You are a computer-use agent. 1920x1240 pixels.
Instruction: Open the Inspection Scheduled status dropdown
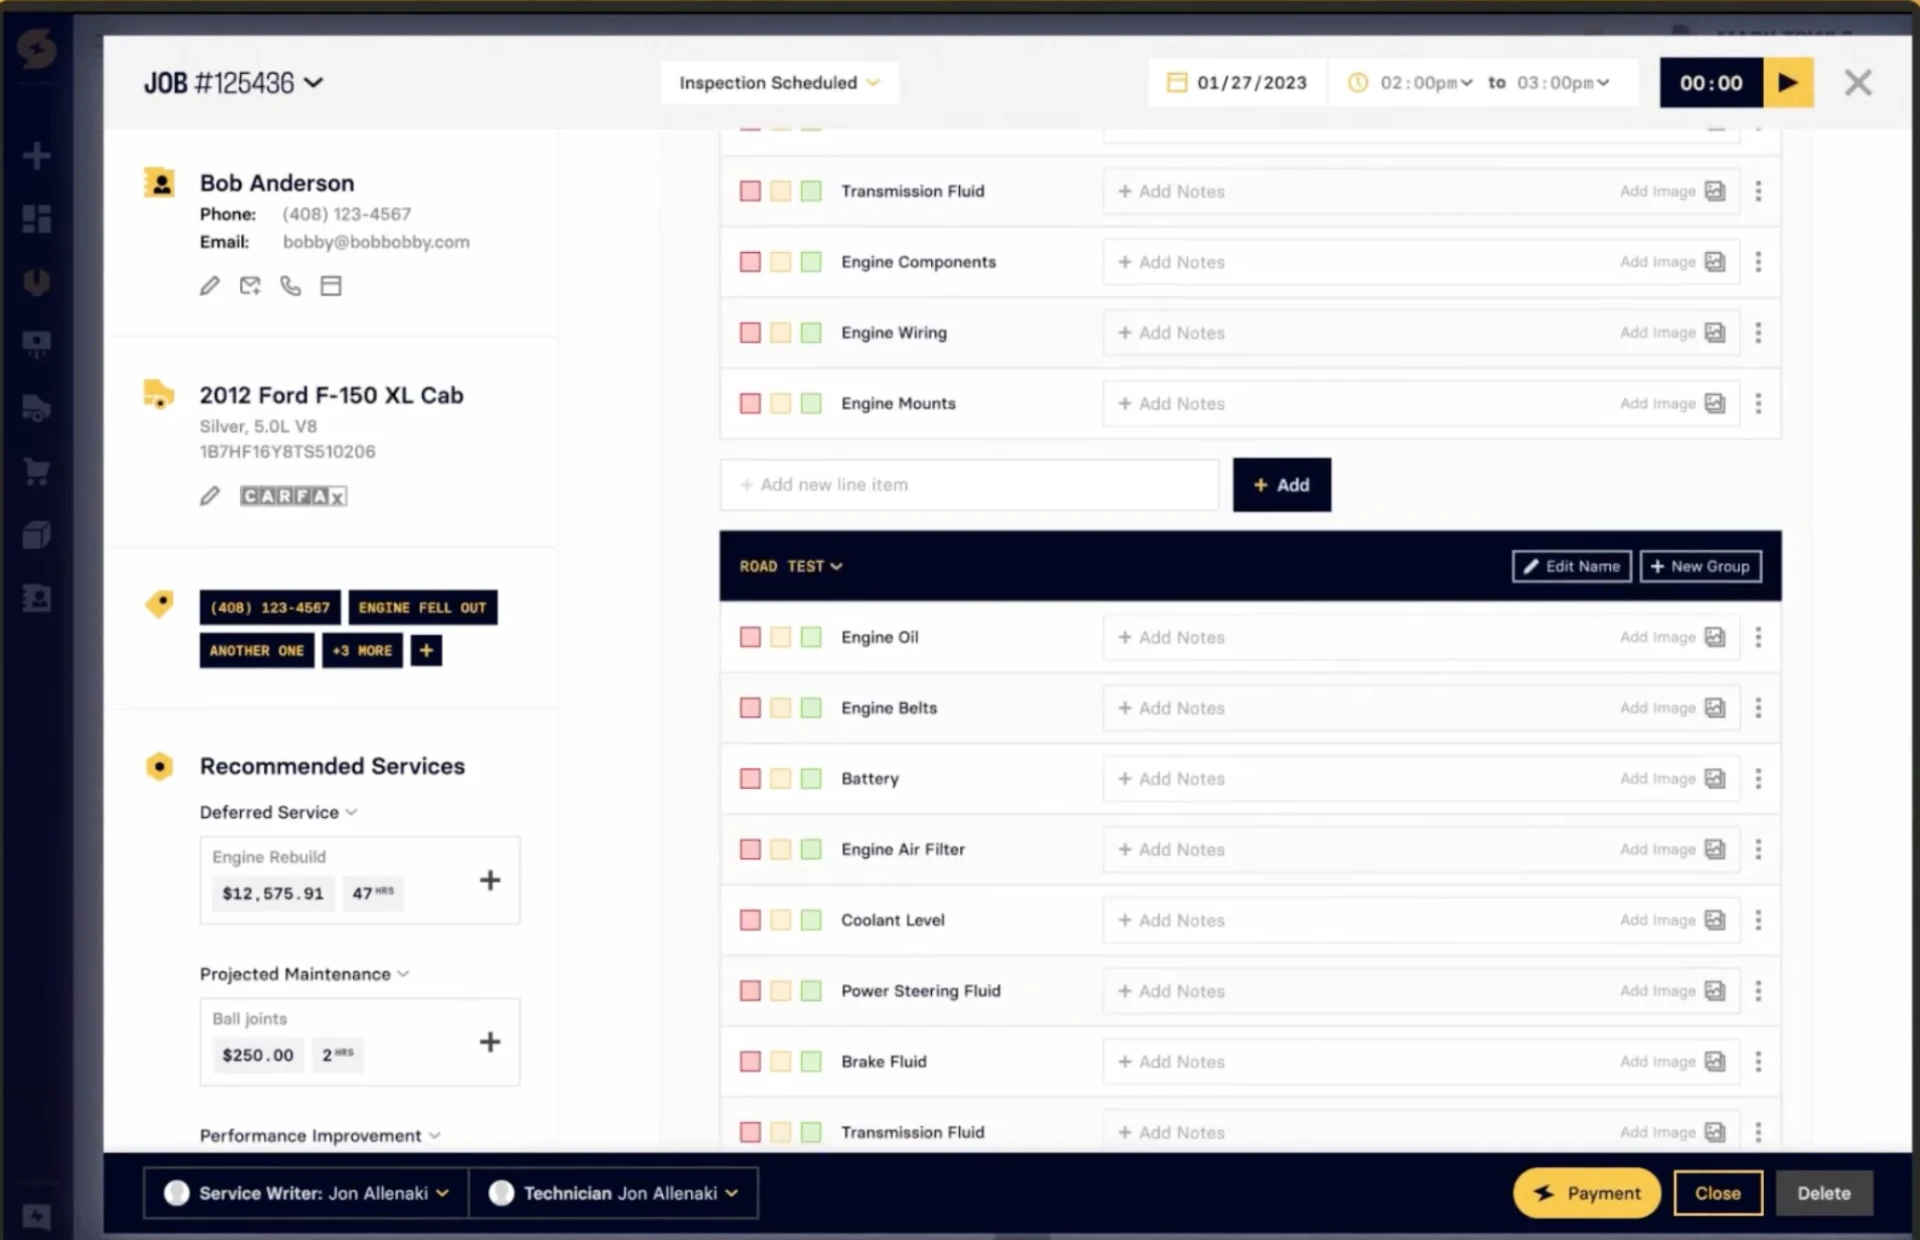[779, 83]
